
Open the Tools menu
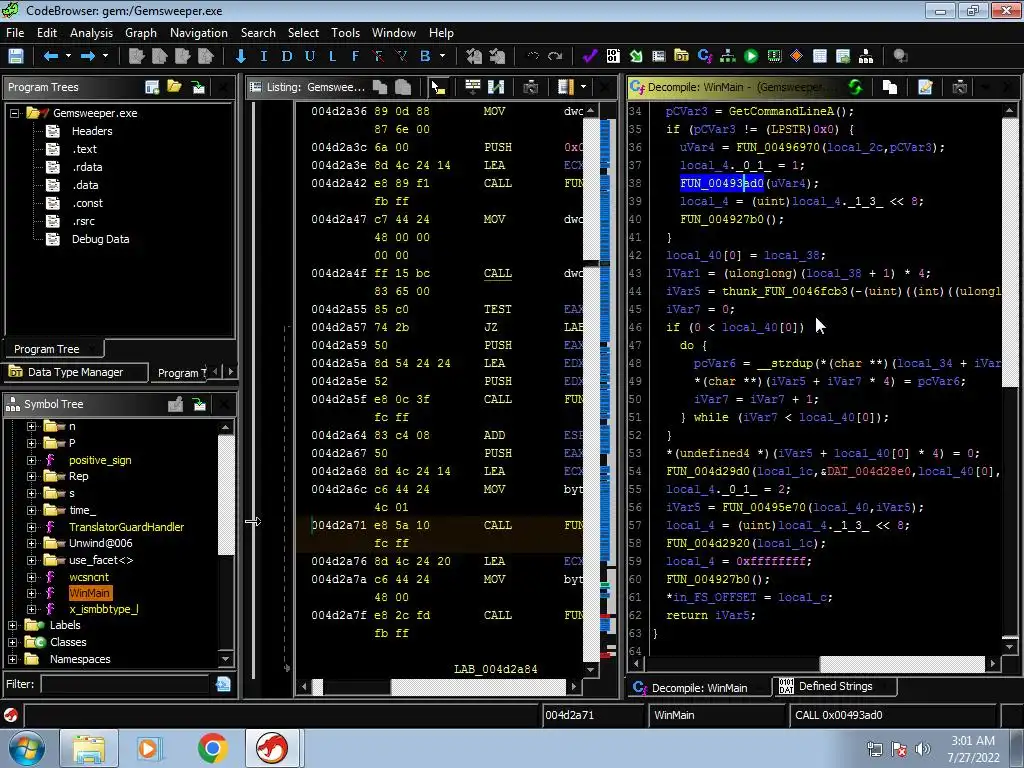point(345,33)
